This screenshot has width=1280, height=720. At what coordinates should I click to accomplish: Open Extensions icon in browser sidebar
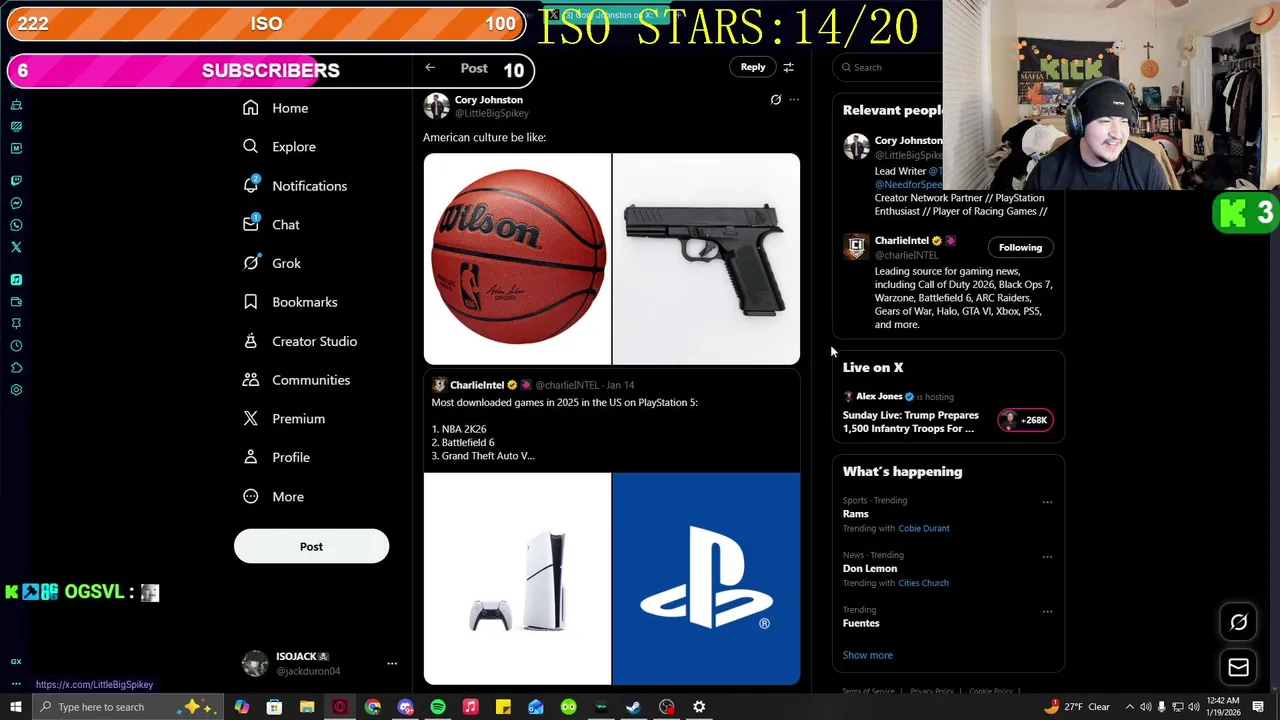pyautogui.click(x=16, y=368)
